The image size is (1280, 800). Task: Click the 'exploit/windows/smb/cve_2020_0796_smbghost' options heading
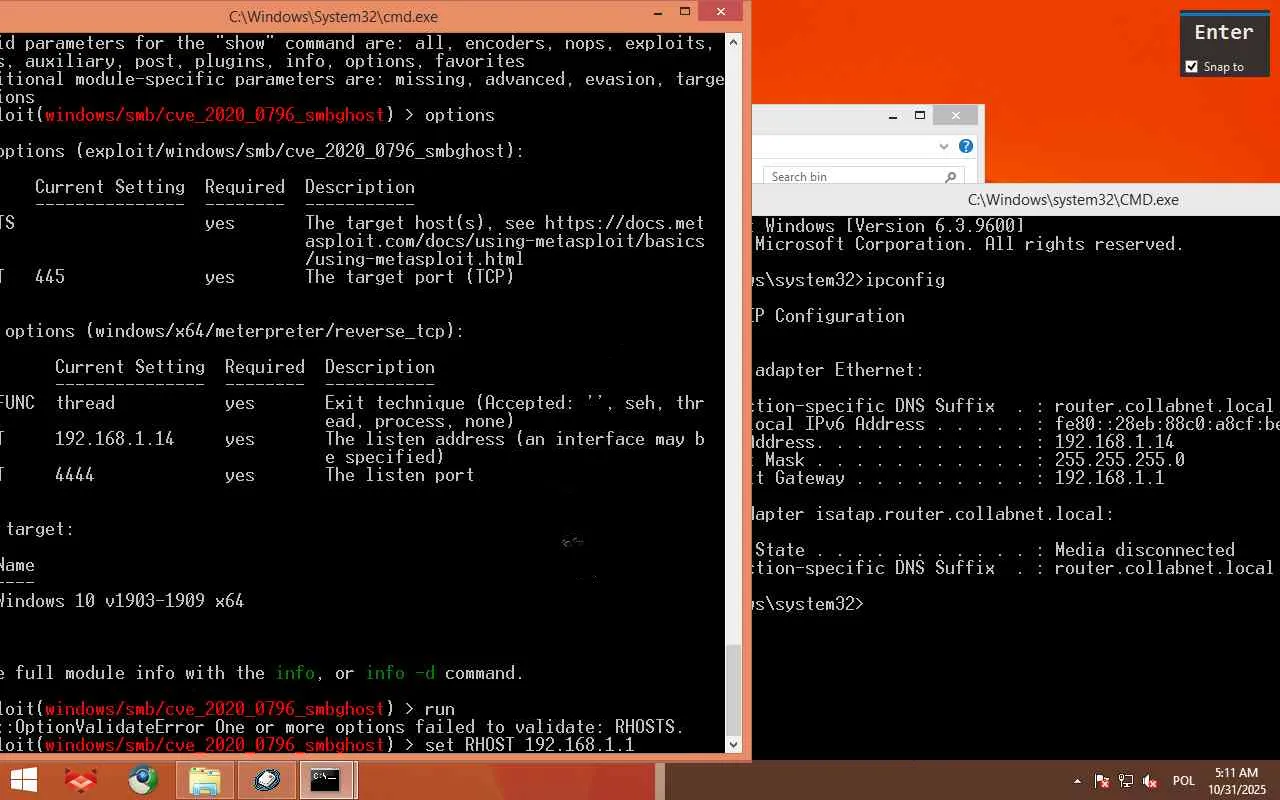tap(300, 151)
